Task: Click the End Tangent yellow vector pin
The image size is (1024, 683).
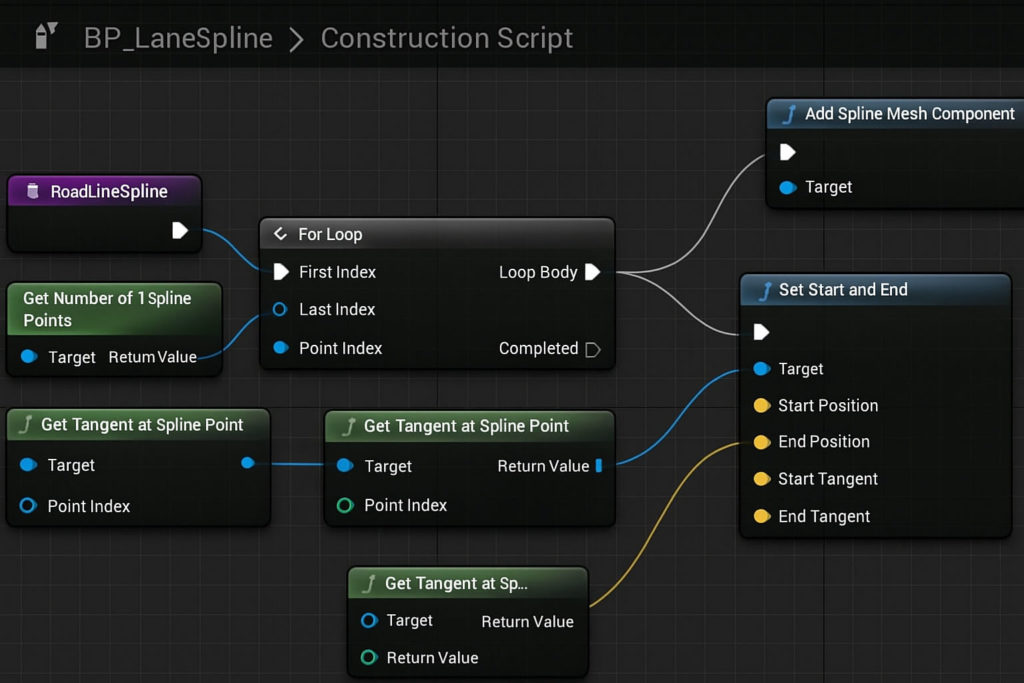Action: [761, 516]
